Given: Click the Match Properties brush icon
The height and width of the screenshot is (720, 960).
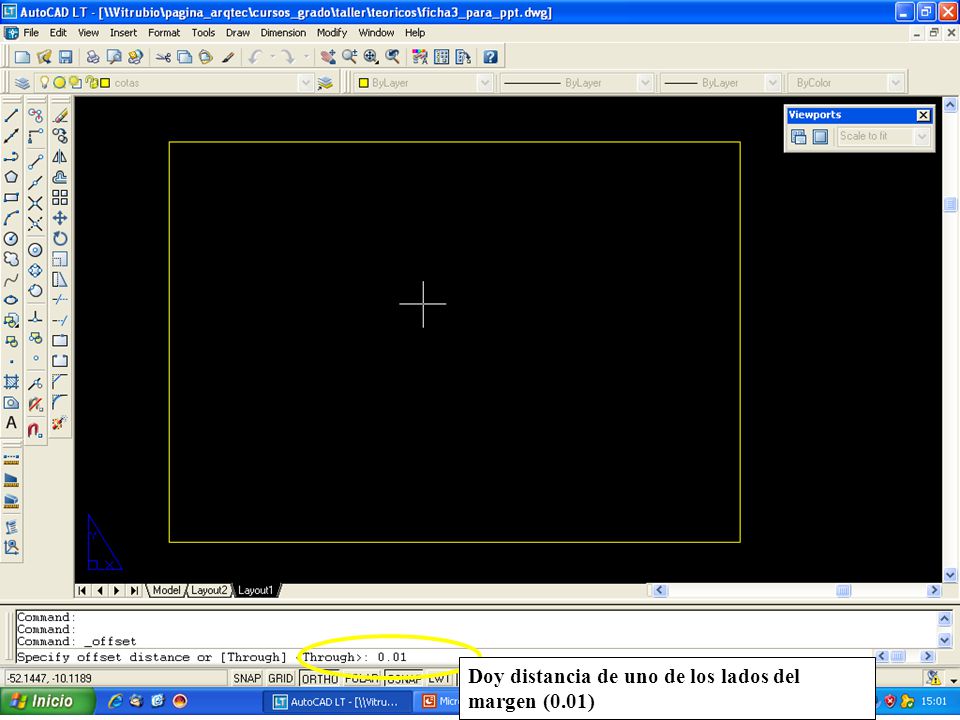Looking at the screenshot, I should coord(228,57).
